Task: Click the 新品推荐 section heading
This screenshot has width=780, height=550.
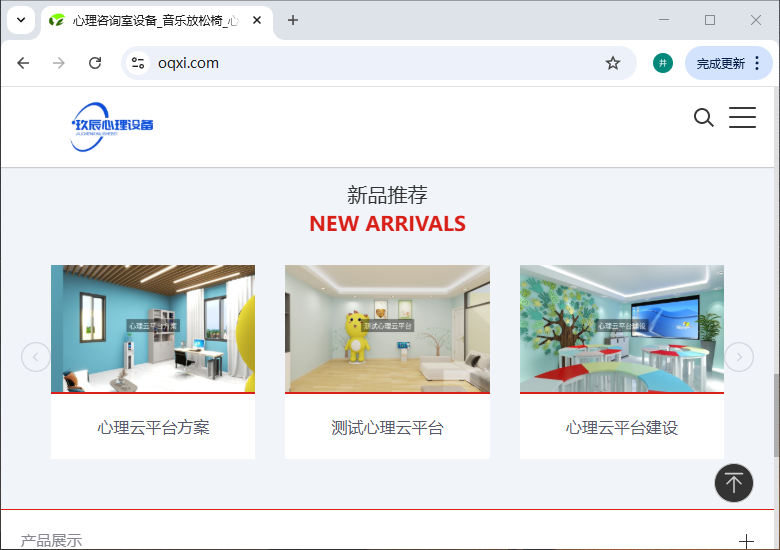Action: tap(388, 195)
